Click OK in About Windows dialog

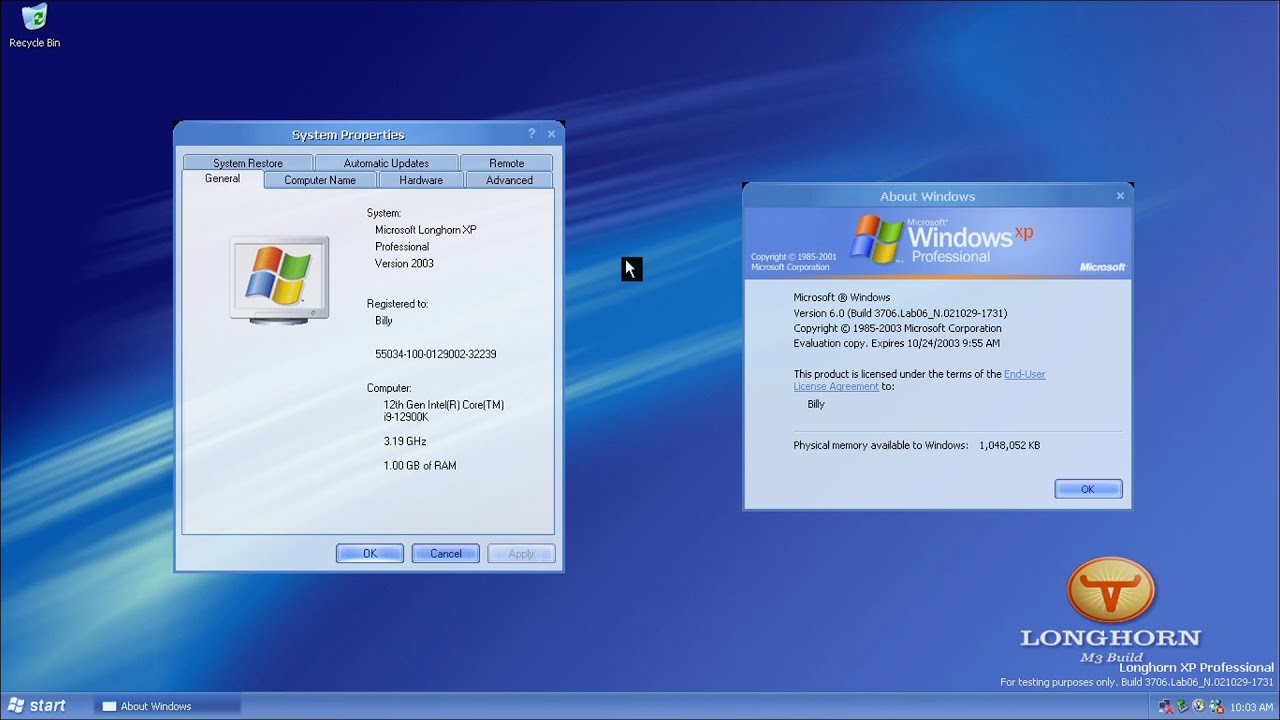(x=1088, y=489)
